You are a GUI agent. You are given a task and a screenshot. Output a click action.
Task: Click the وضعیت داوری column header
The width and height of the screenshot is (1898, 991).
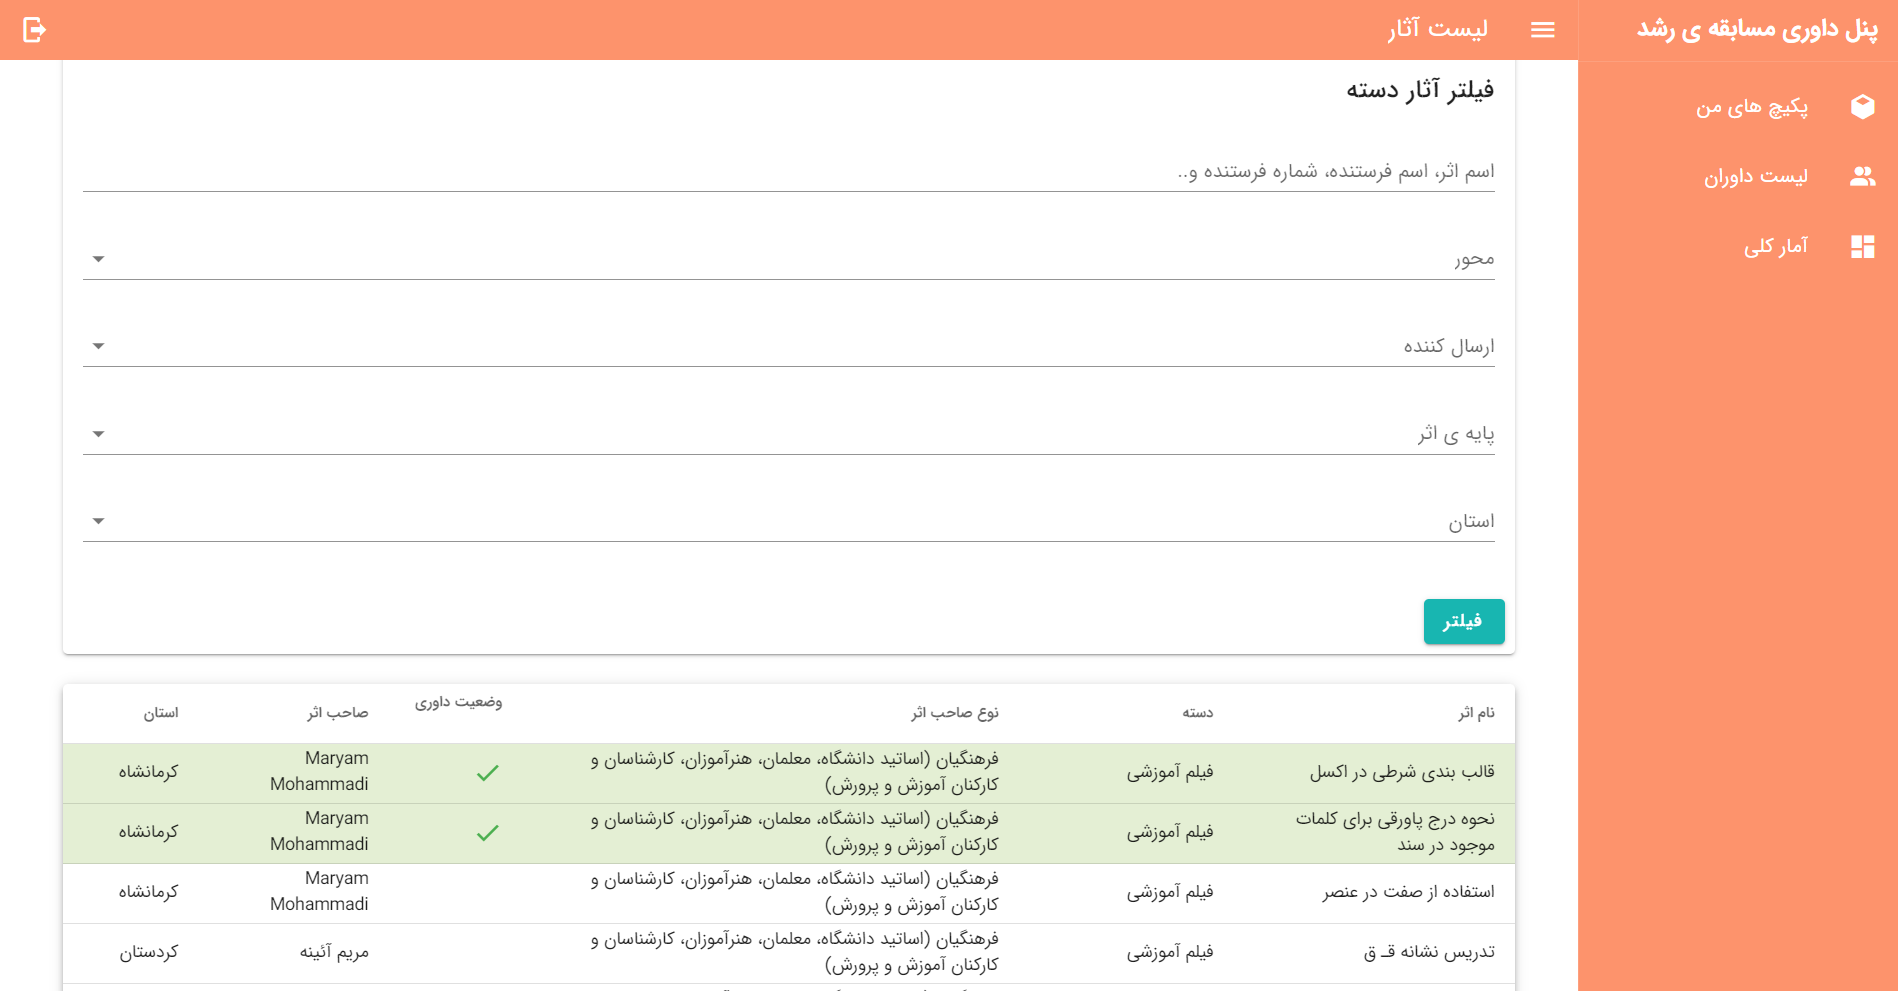(458, 703)
